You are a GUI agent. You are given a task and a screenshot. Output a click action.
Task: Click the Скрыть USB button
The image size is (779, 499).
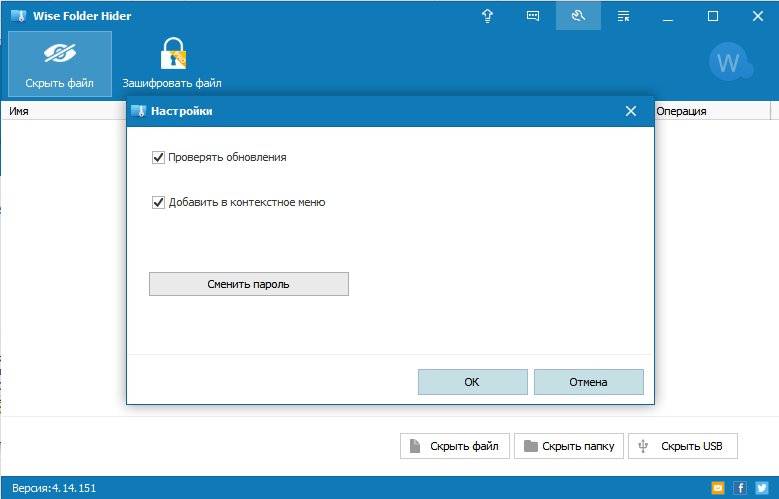pyautogui.click(x=683, y=446)
